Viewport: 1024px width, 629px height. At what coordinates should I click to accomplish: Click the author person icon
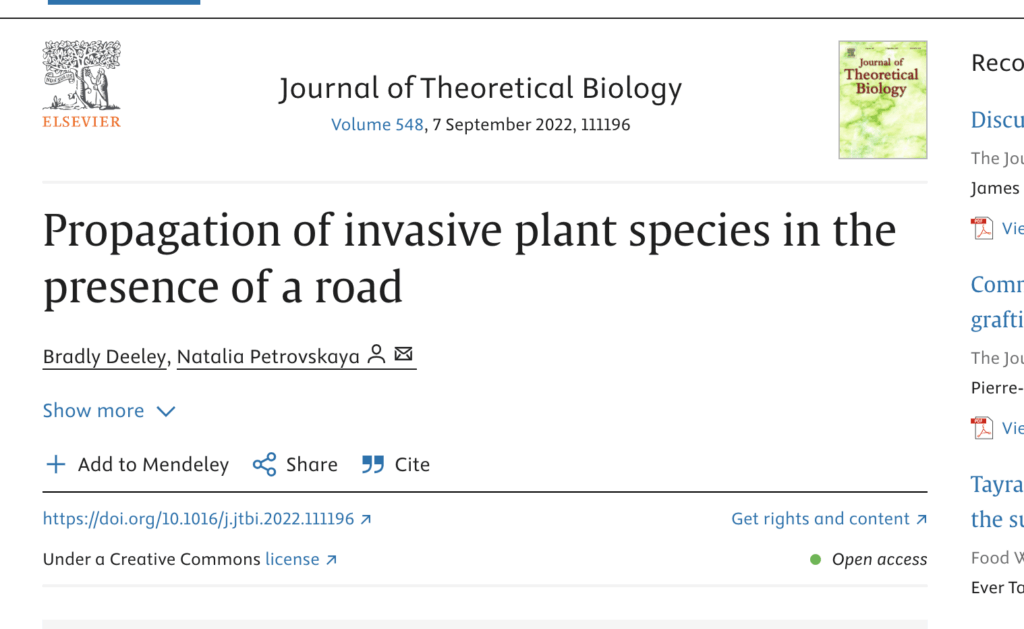pos(377,354)
